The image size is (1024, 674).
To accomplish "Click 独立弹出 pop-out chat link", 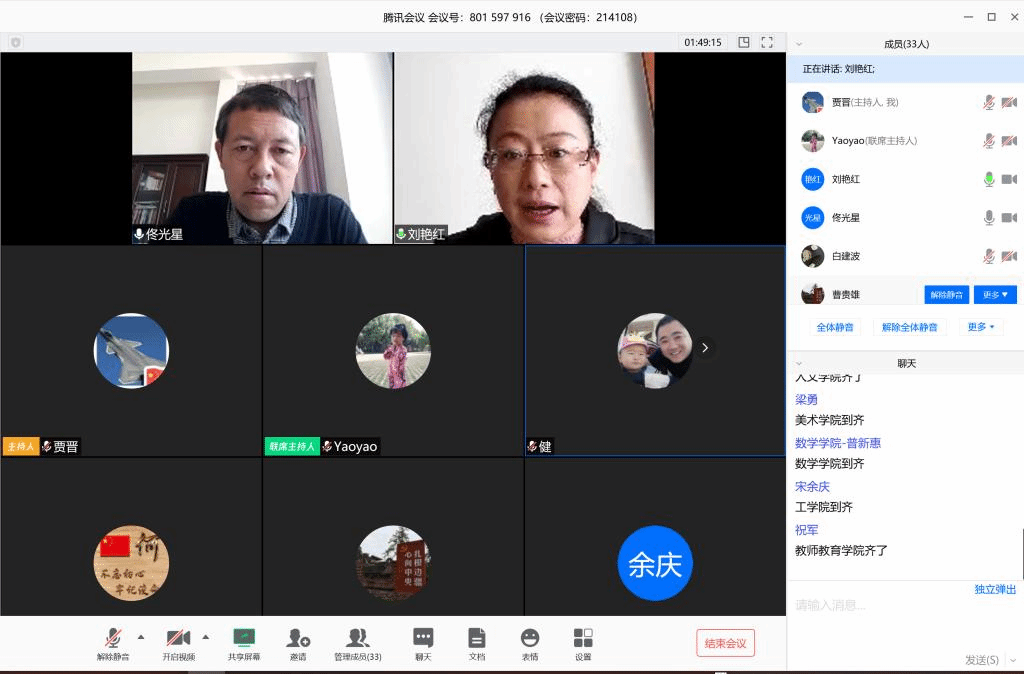I will pos(995,590).
